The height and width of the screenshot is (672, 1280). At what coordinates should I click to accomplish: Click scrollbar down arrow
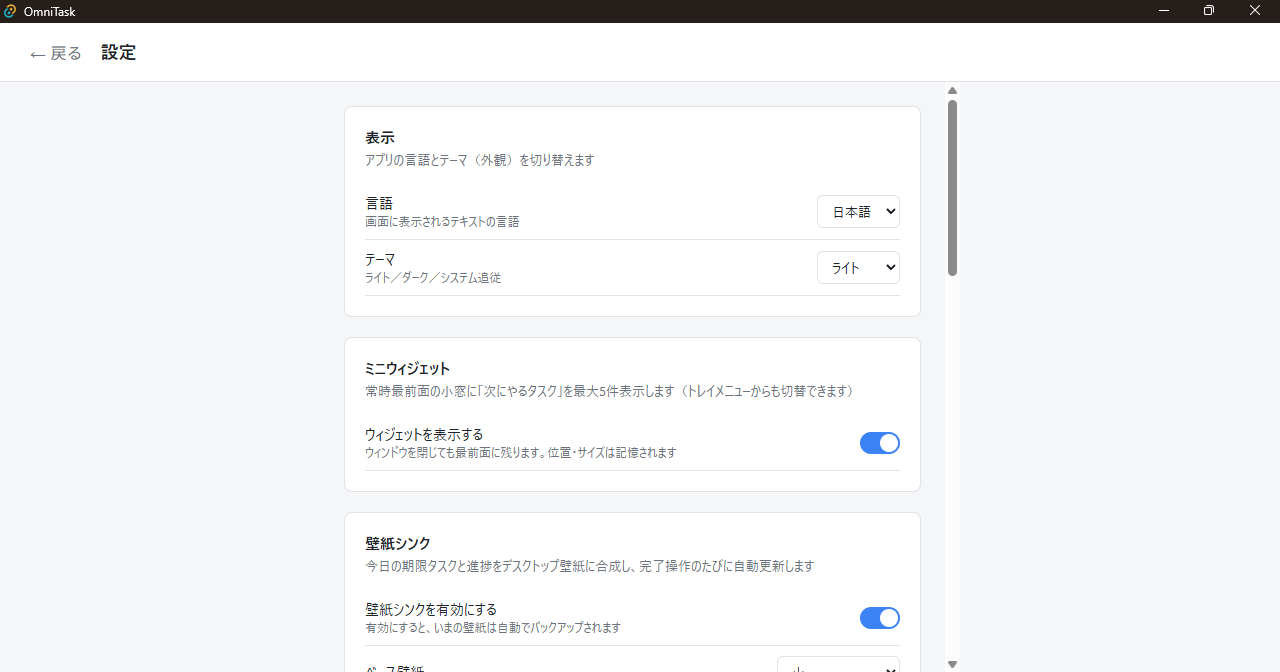coord(952,664)
